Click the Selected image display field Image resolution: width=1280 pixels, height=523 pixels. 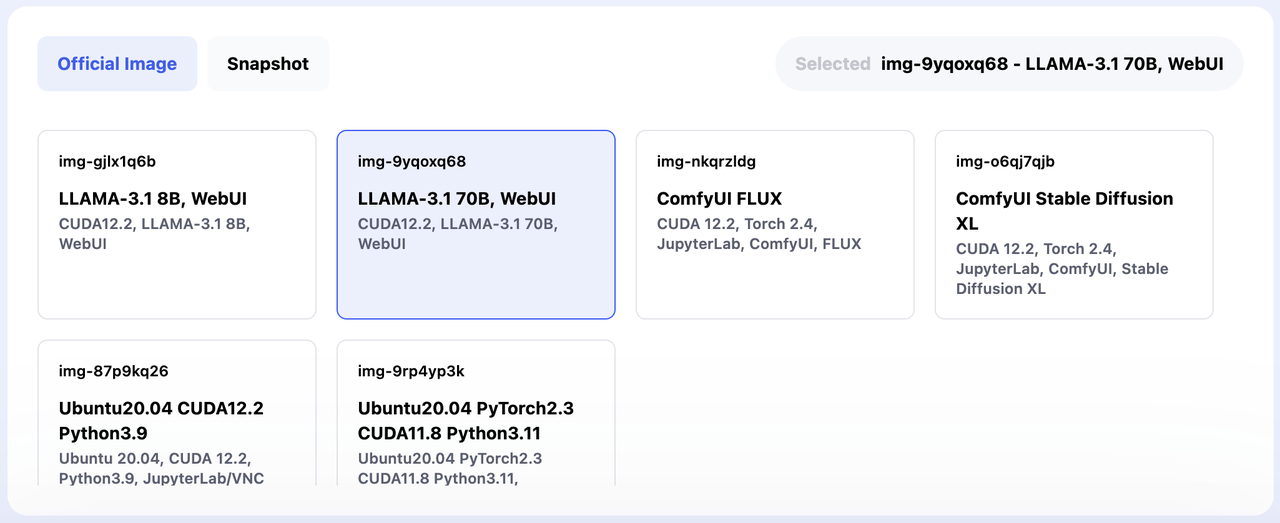click(x=1010, y=64)
